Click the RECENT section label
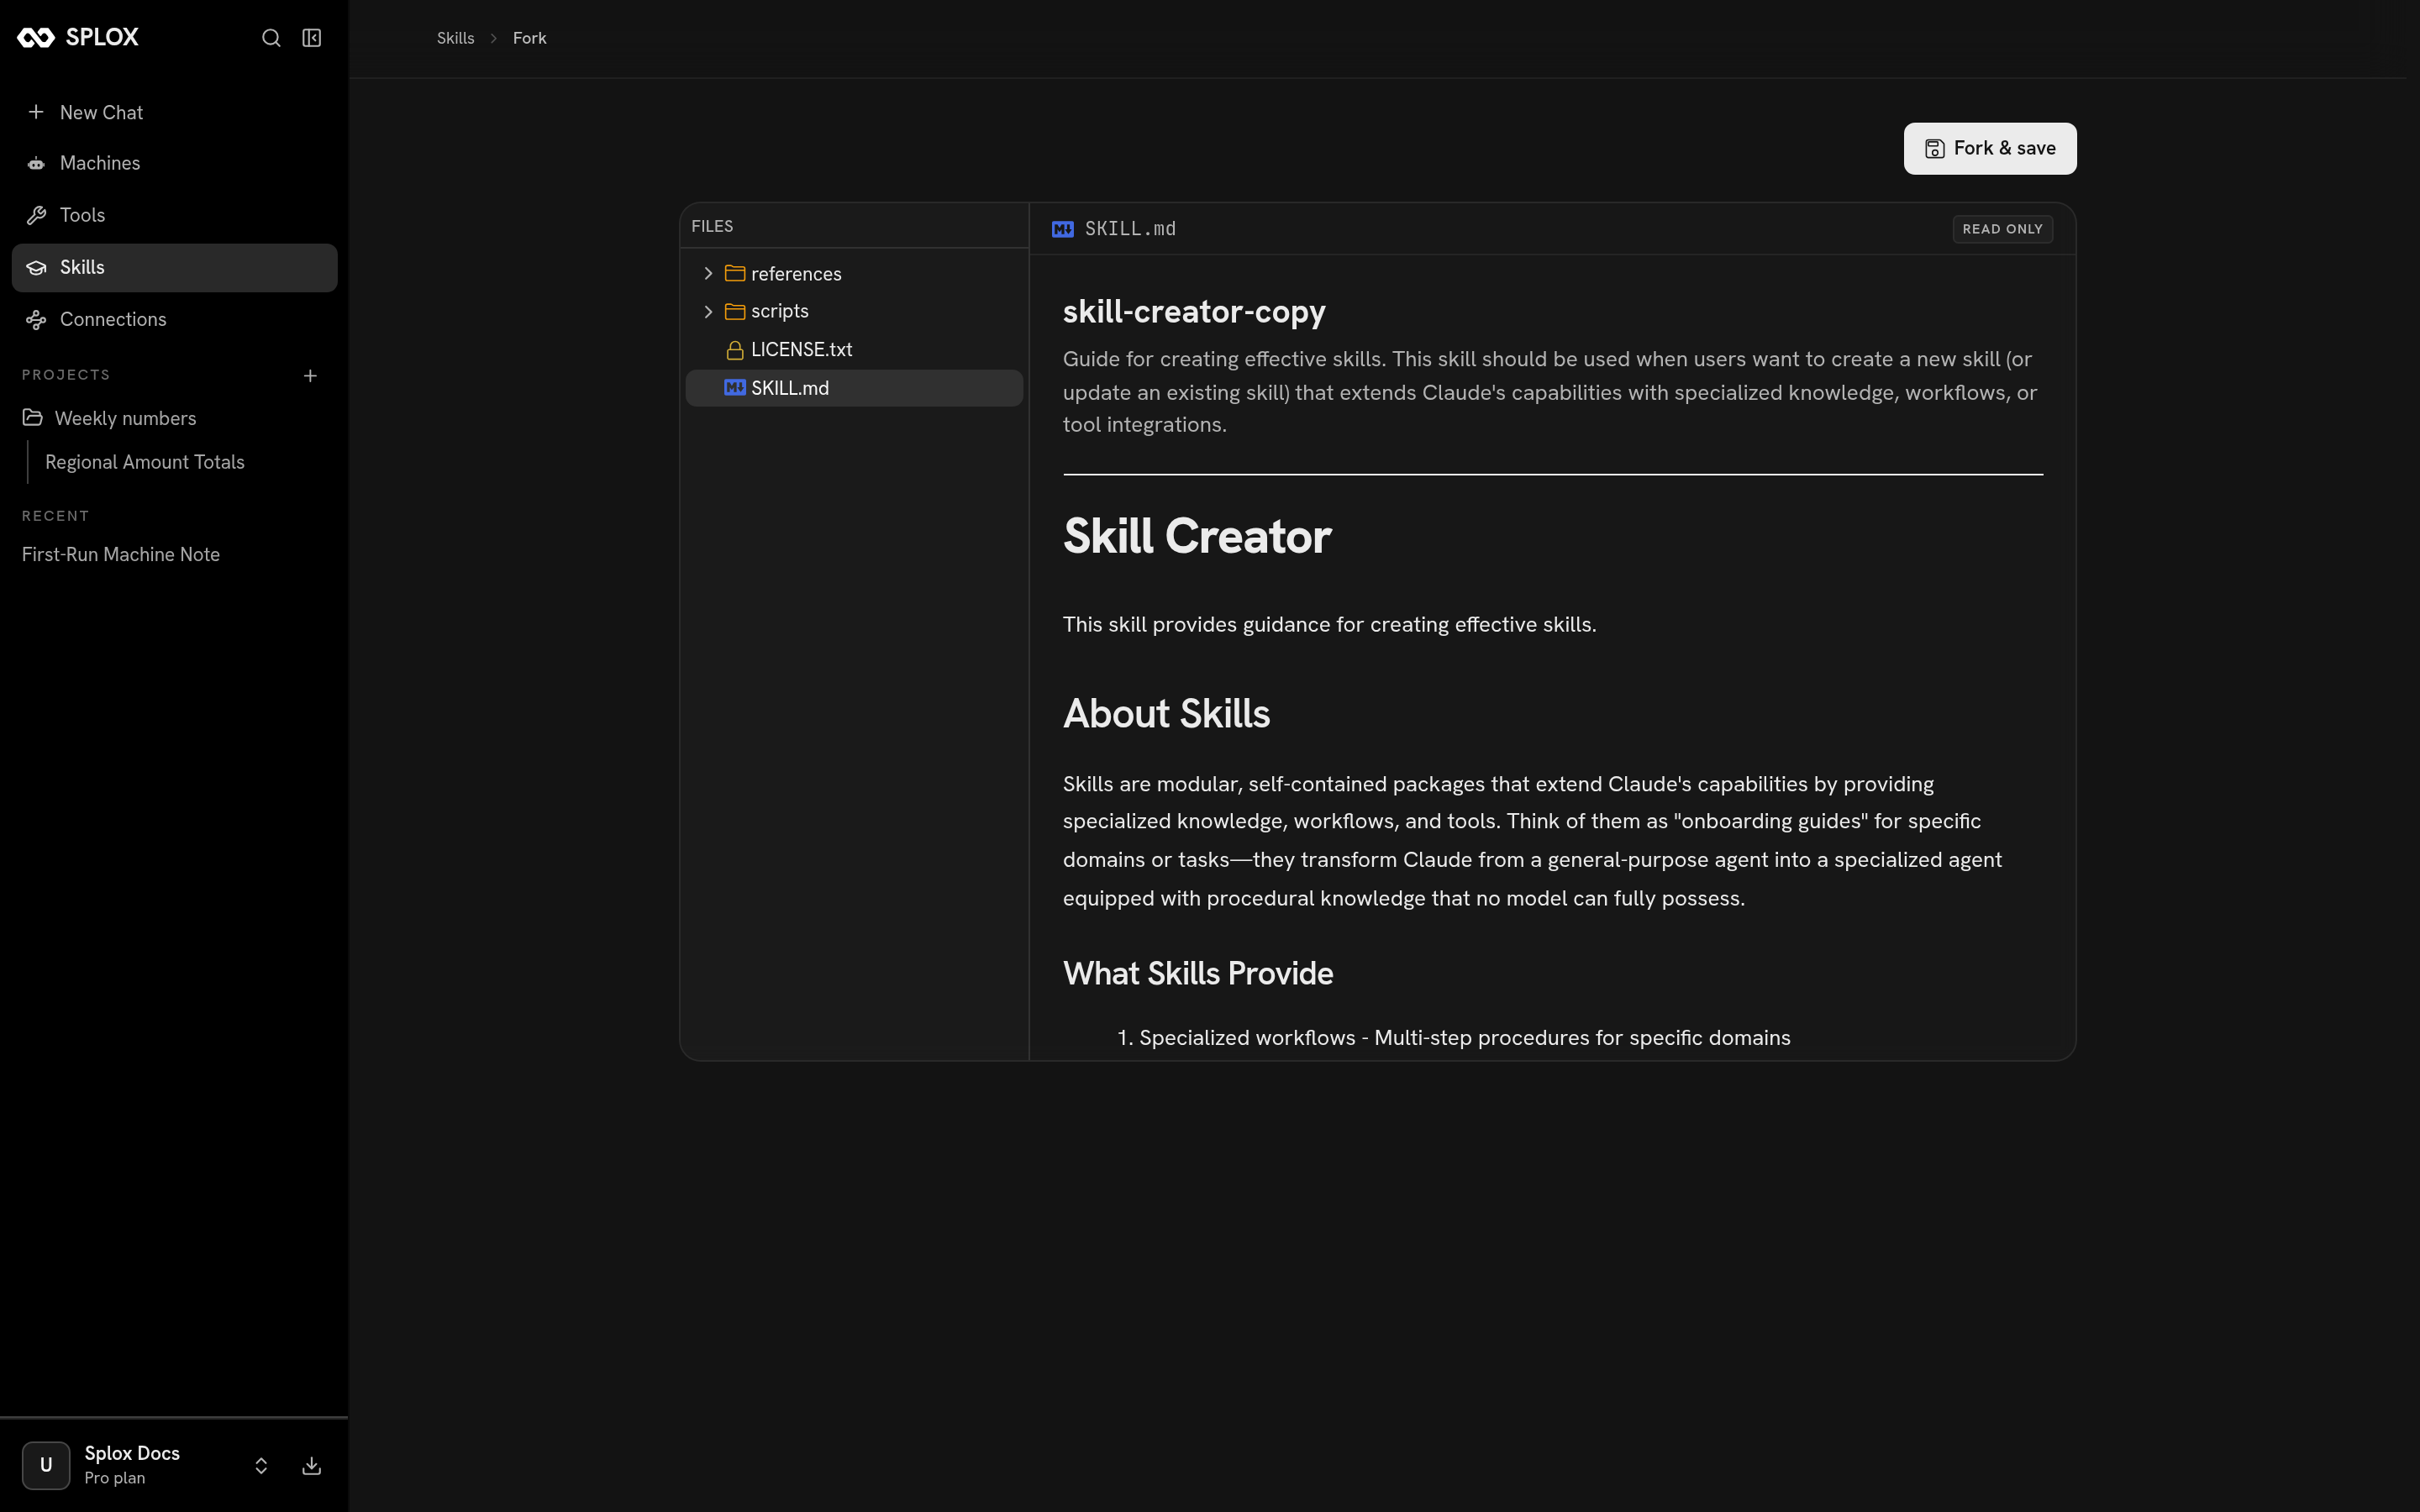The width and height of the screenshot is (2420, 1512). 55,516
